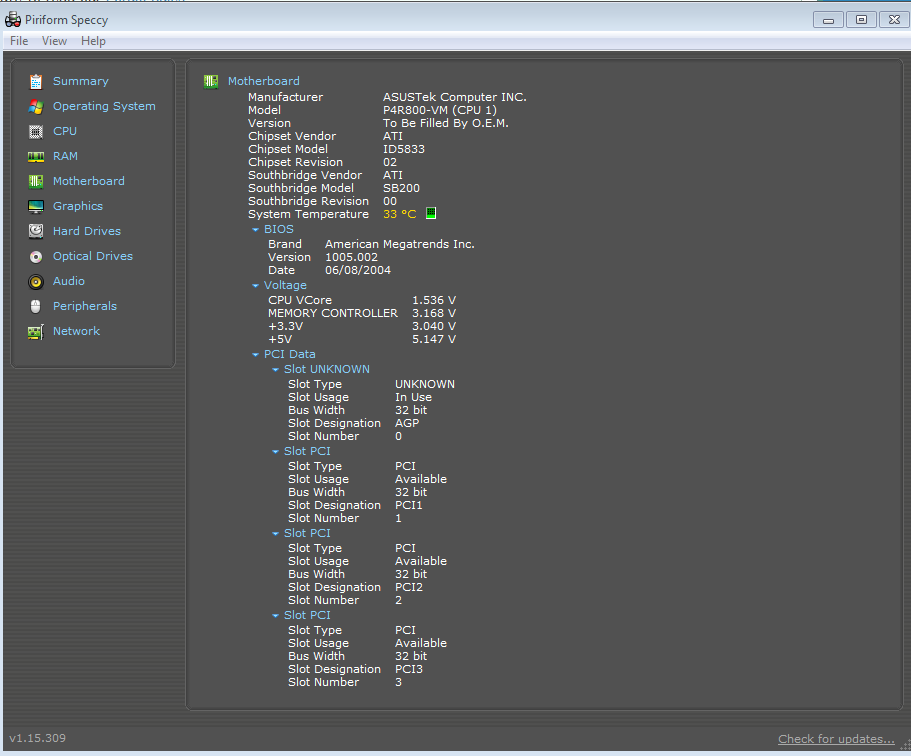
Task: Click the Check for updates link
Action: coord(836,739)
